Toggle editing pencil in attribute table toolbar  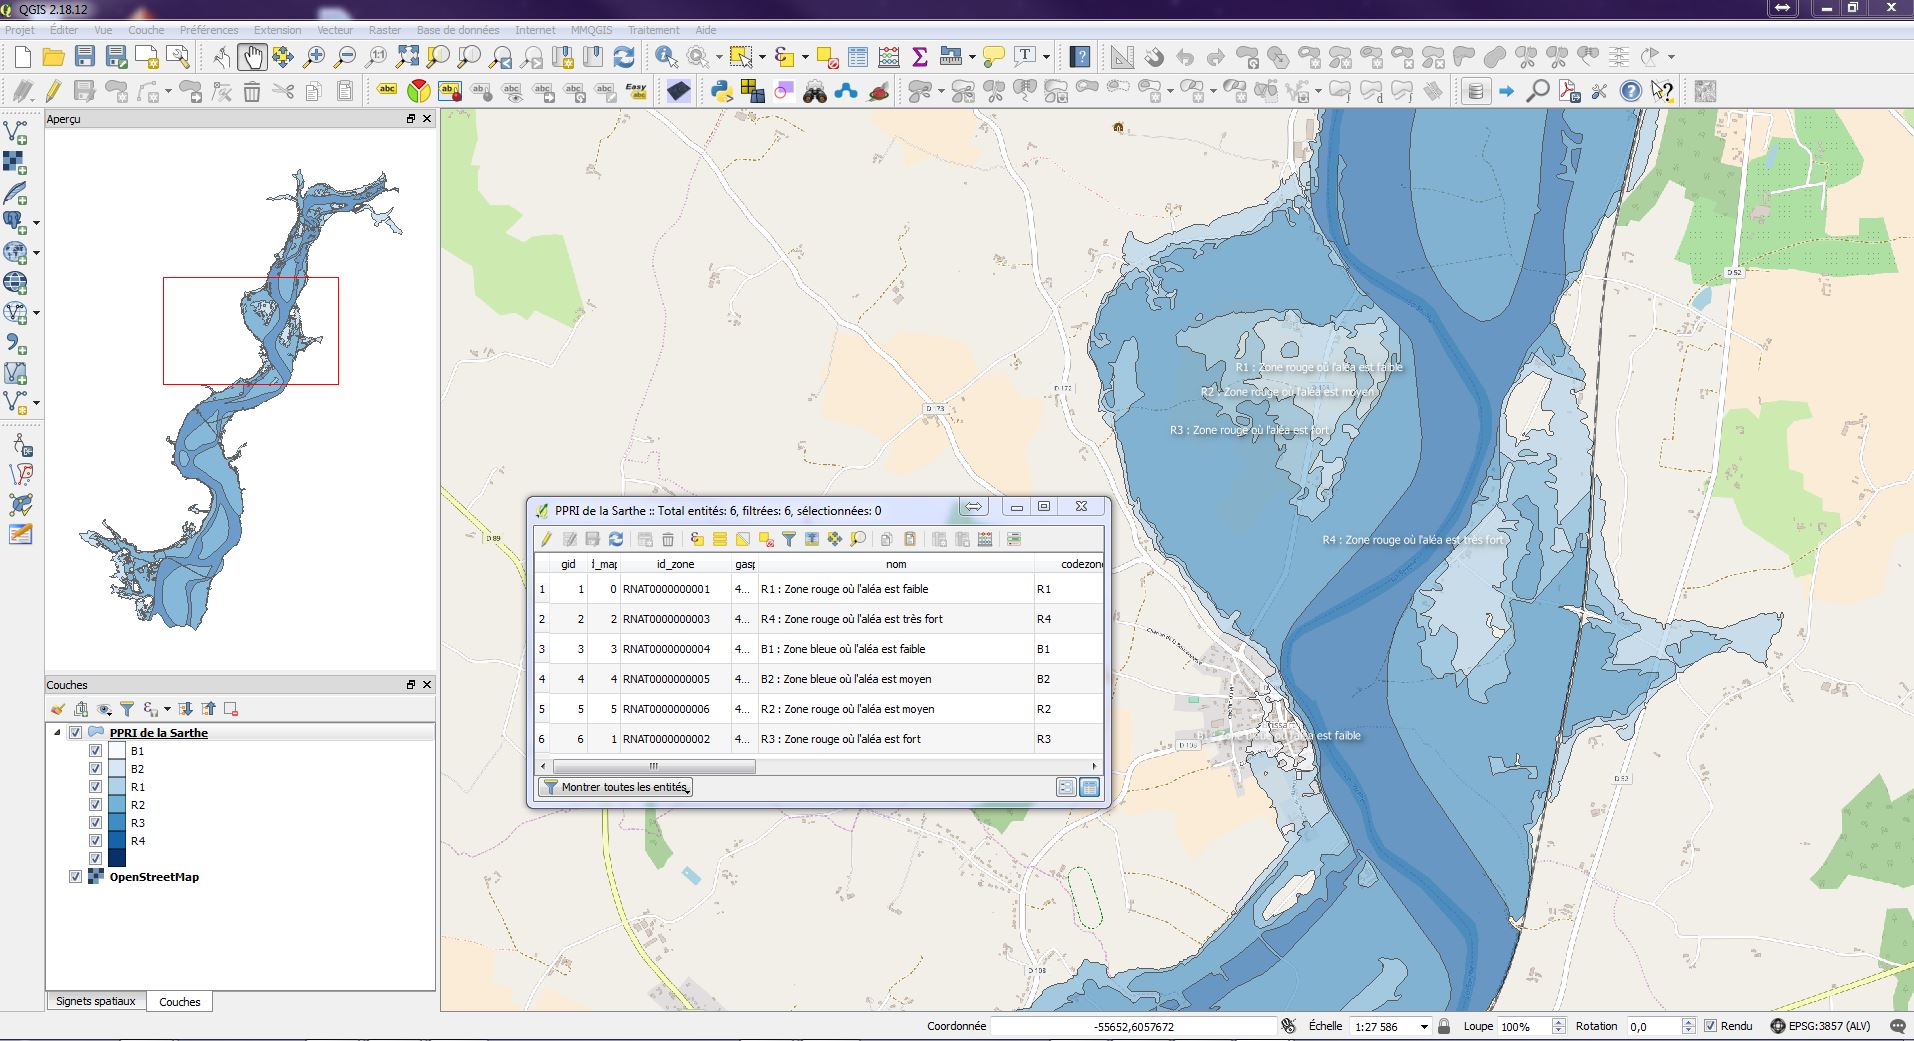[x=546, y=539]
